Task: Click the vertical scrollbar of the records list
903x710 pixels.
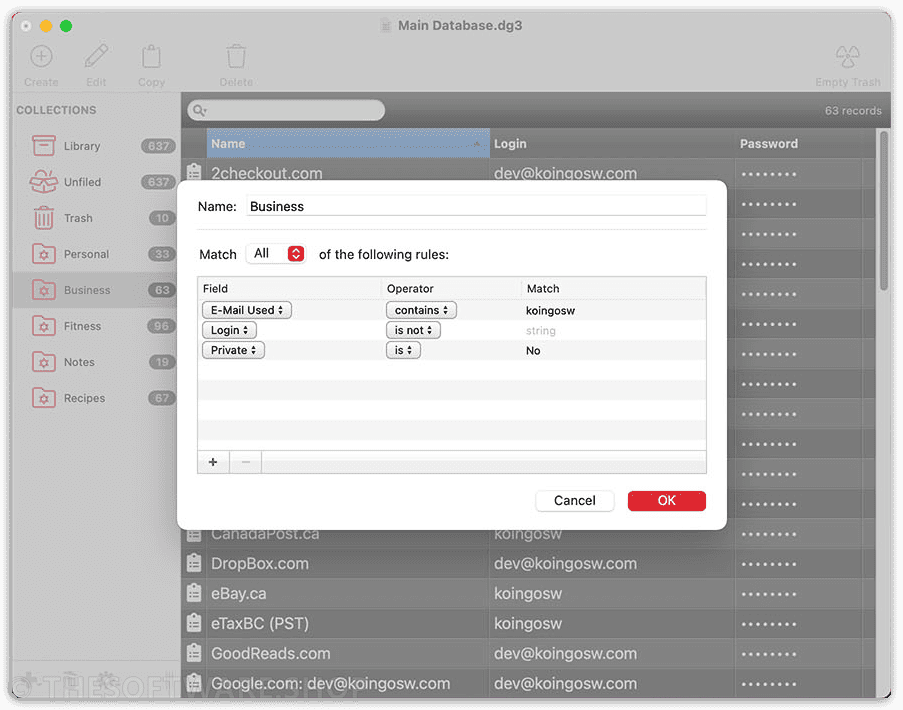Action: [x=884, y=211]
